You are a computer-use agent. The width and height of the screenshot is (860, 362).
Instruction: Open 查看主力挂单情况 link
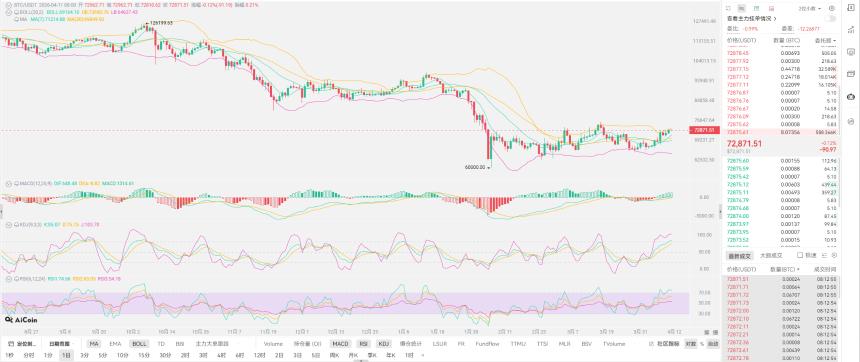[x=751, y=19]
